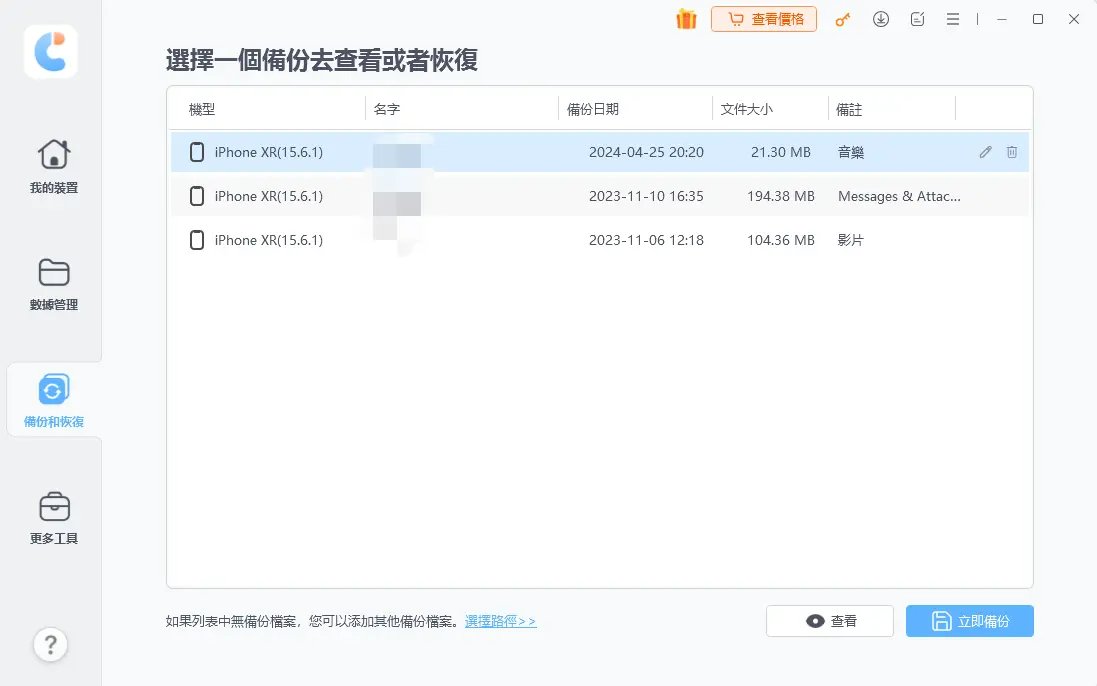Open the 選擇路徑>> link
Viewport: 1097px width, 686px height.
pyautogui.click(x=500, y=621)
